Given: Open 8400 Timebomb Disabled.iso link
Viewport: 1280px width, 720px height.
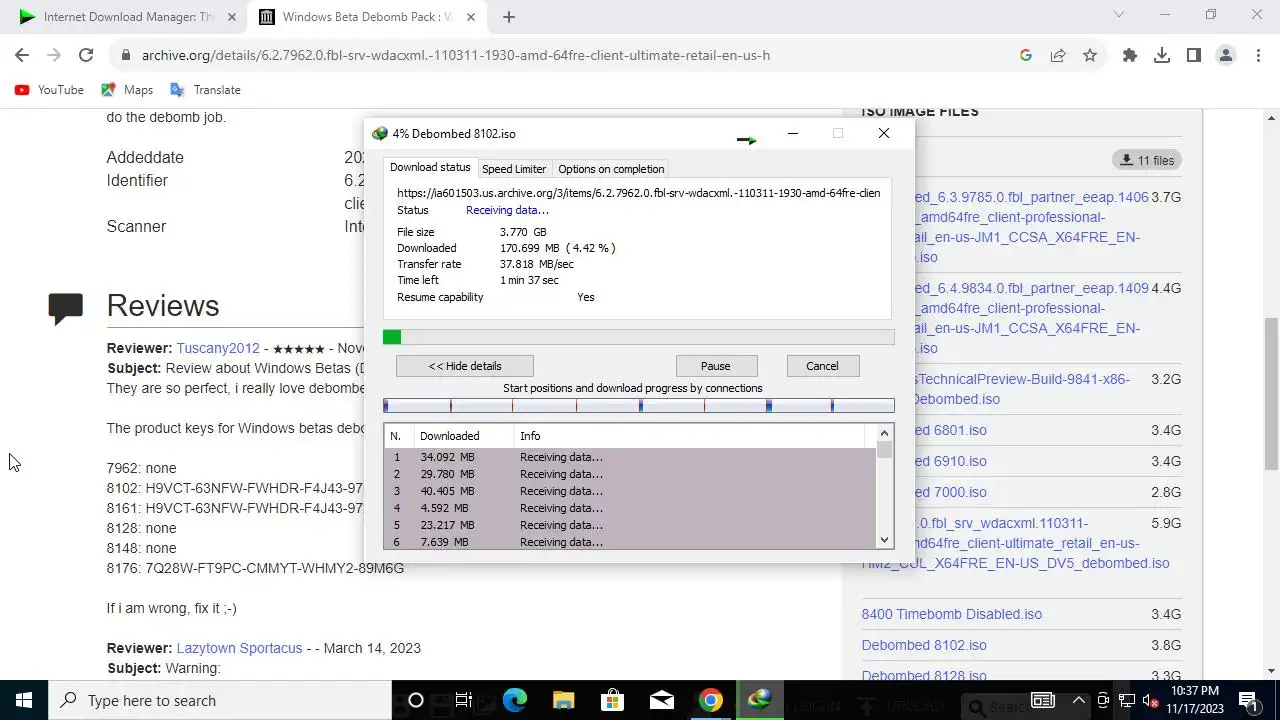Looking at the screenshot, I should pos(952,614).
